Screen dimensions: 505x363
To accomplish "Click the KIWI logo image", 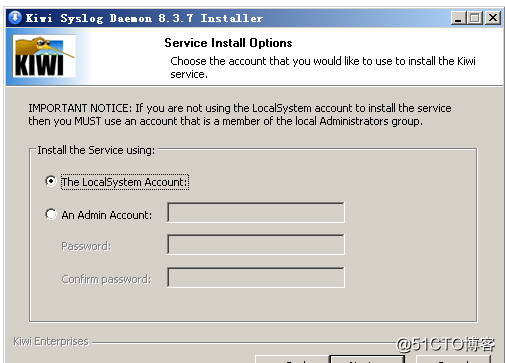I will click(44, 56).
